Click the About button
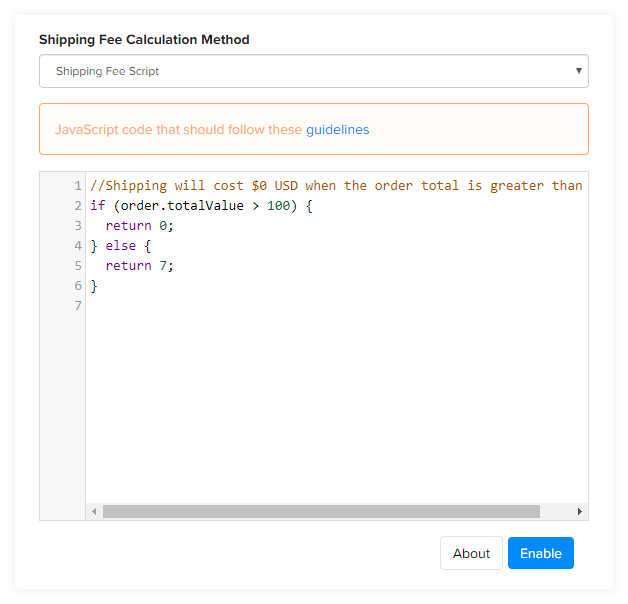The height and width of the screenshot is (604, 628). 471,553
